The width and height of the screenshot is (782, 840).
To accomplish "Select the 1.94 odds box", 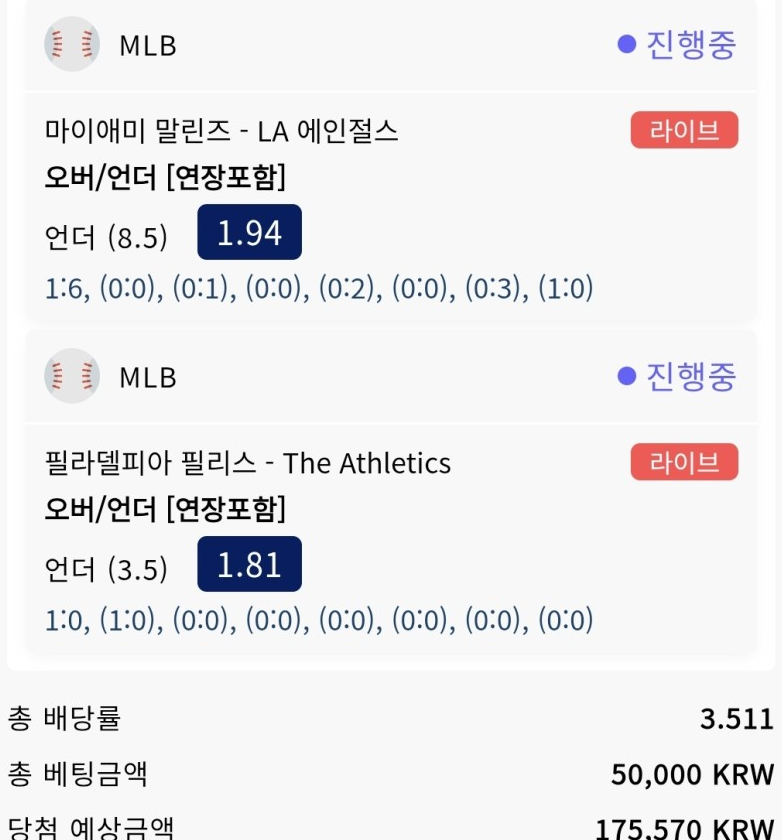I will pos(250,232).
